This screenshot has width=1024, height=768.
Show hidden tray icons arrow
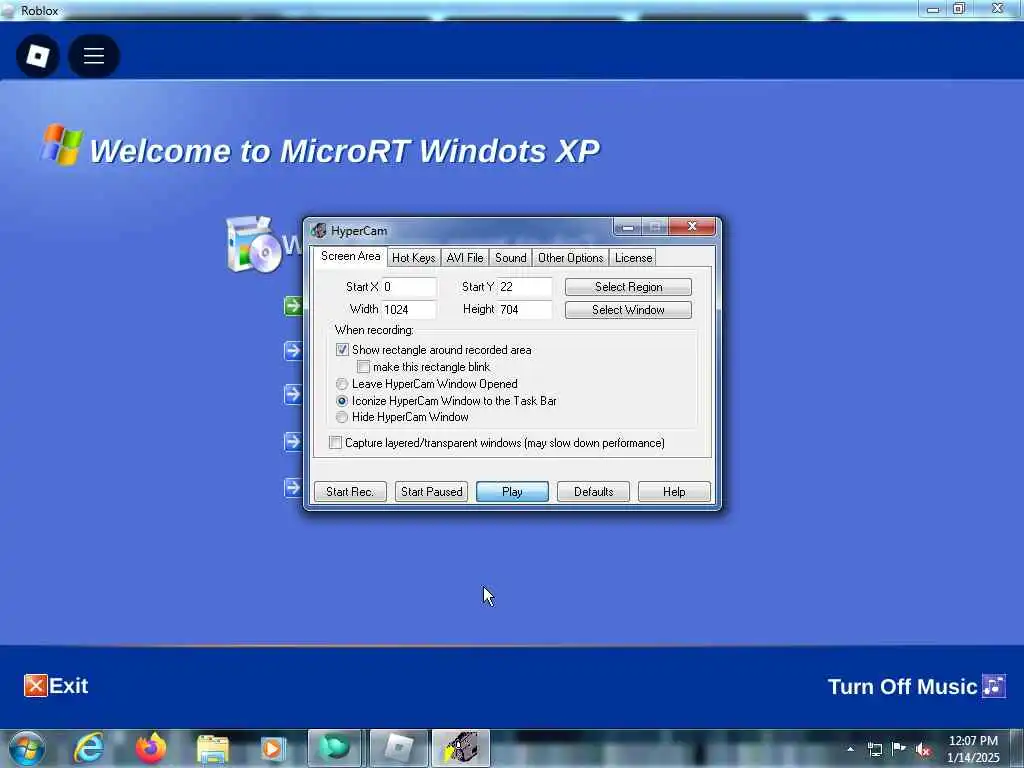(850, 749)
